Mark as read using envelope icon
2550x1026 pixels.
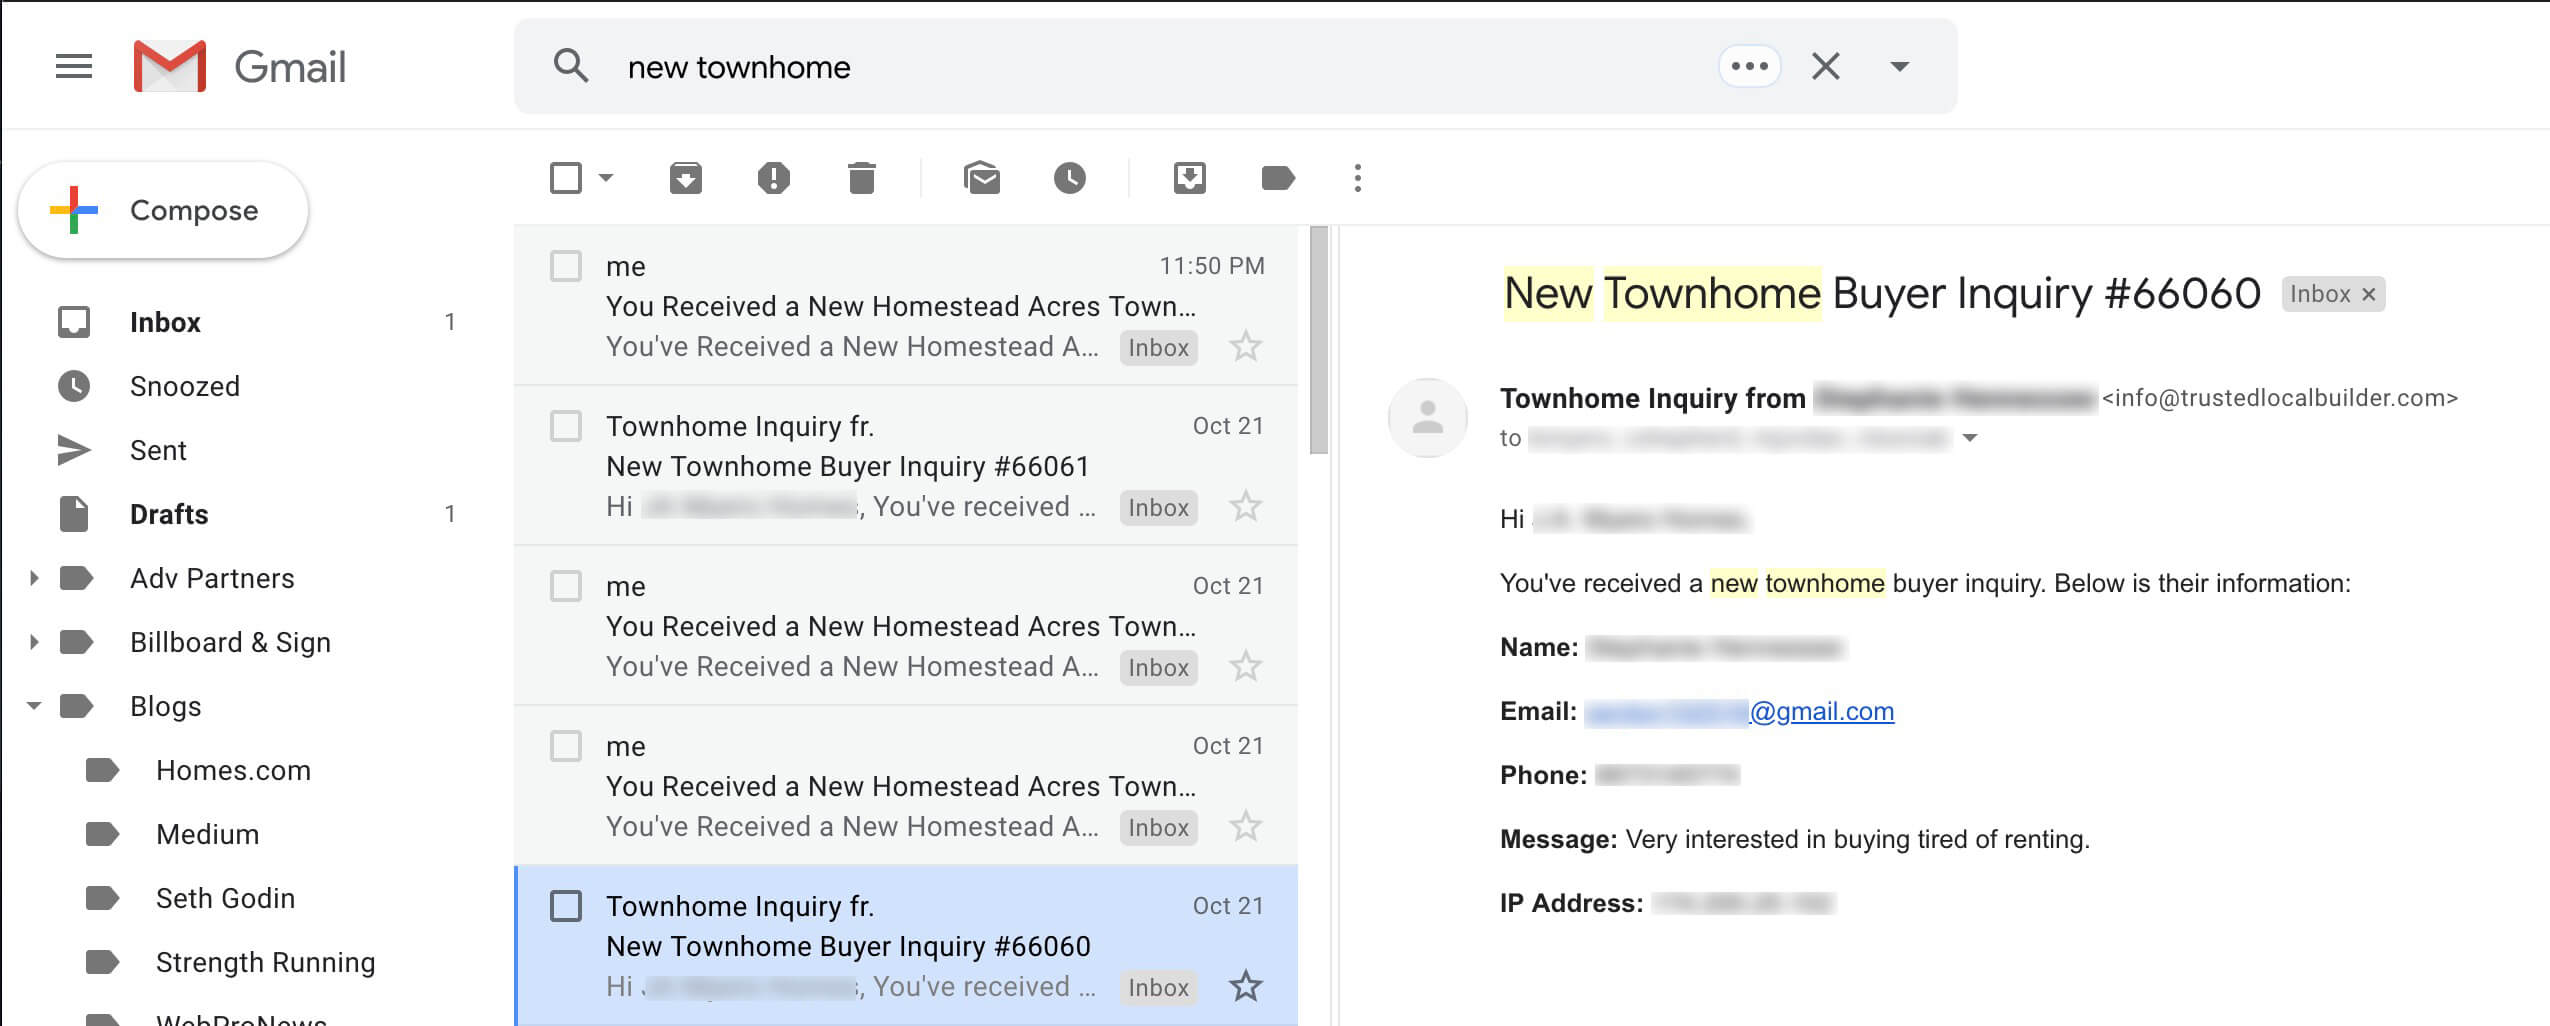pos(981,178)
